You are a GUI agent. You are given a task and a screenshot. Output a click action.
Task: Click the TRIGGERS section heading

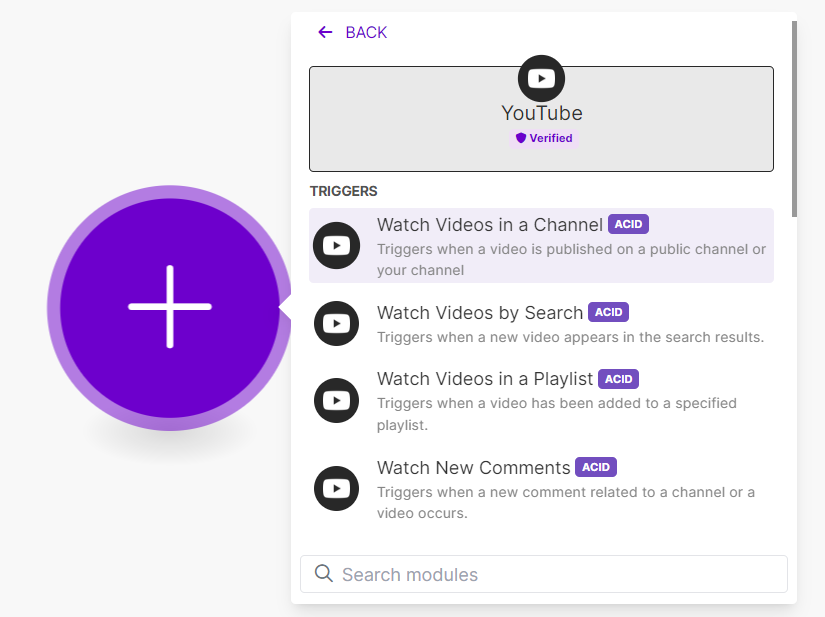(x=344, y=191)
